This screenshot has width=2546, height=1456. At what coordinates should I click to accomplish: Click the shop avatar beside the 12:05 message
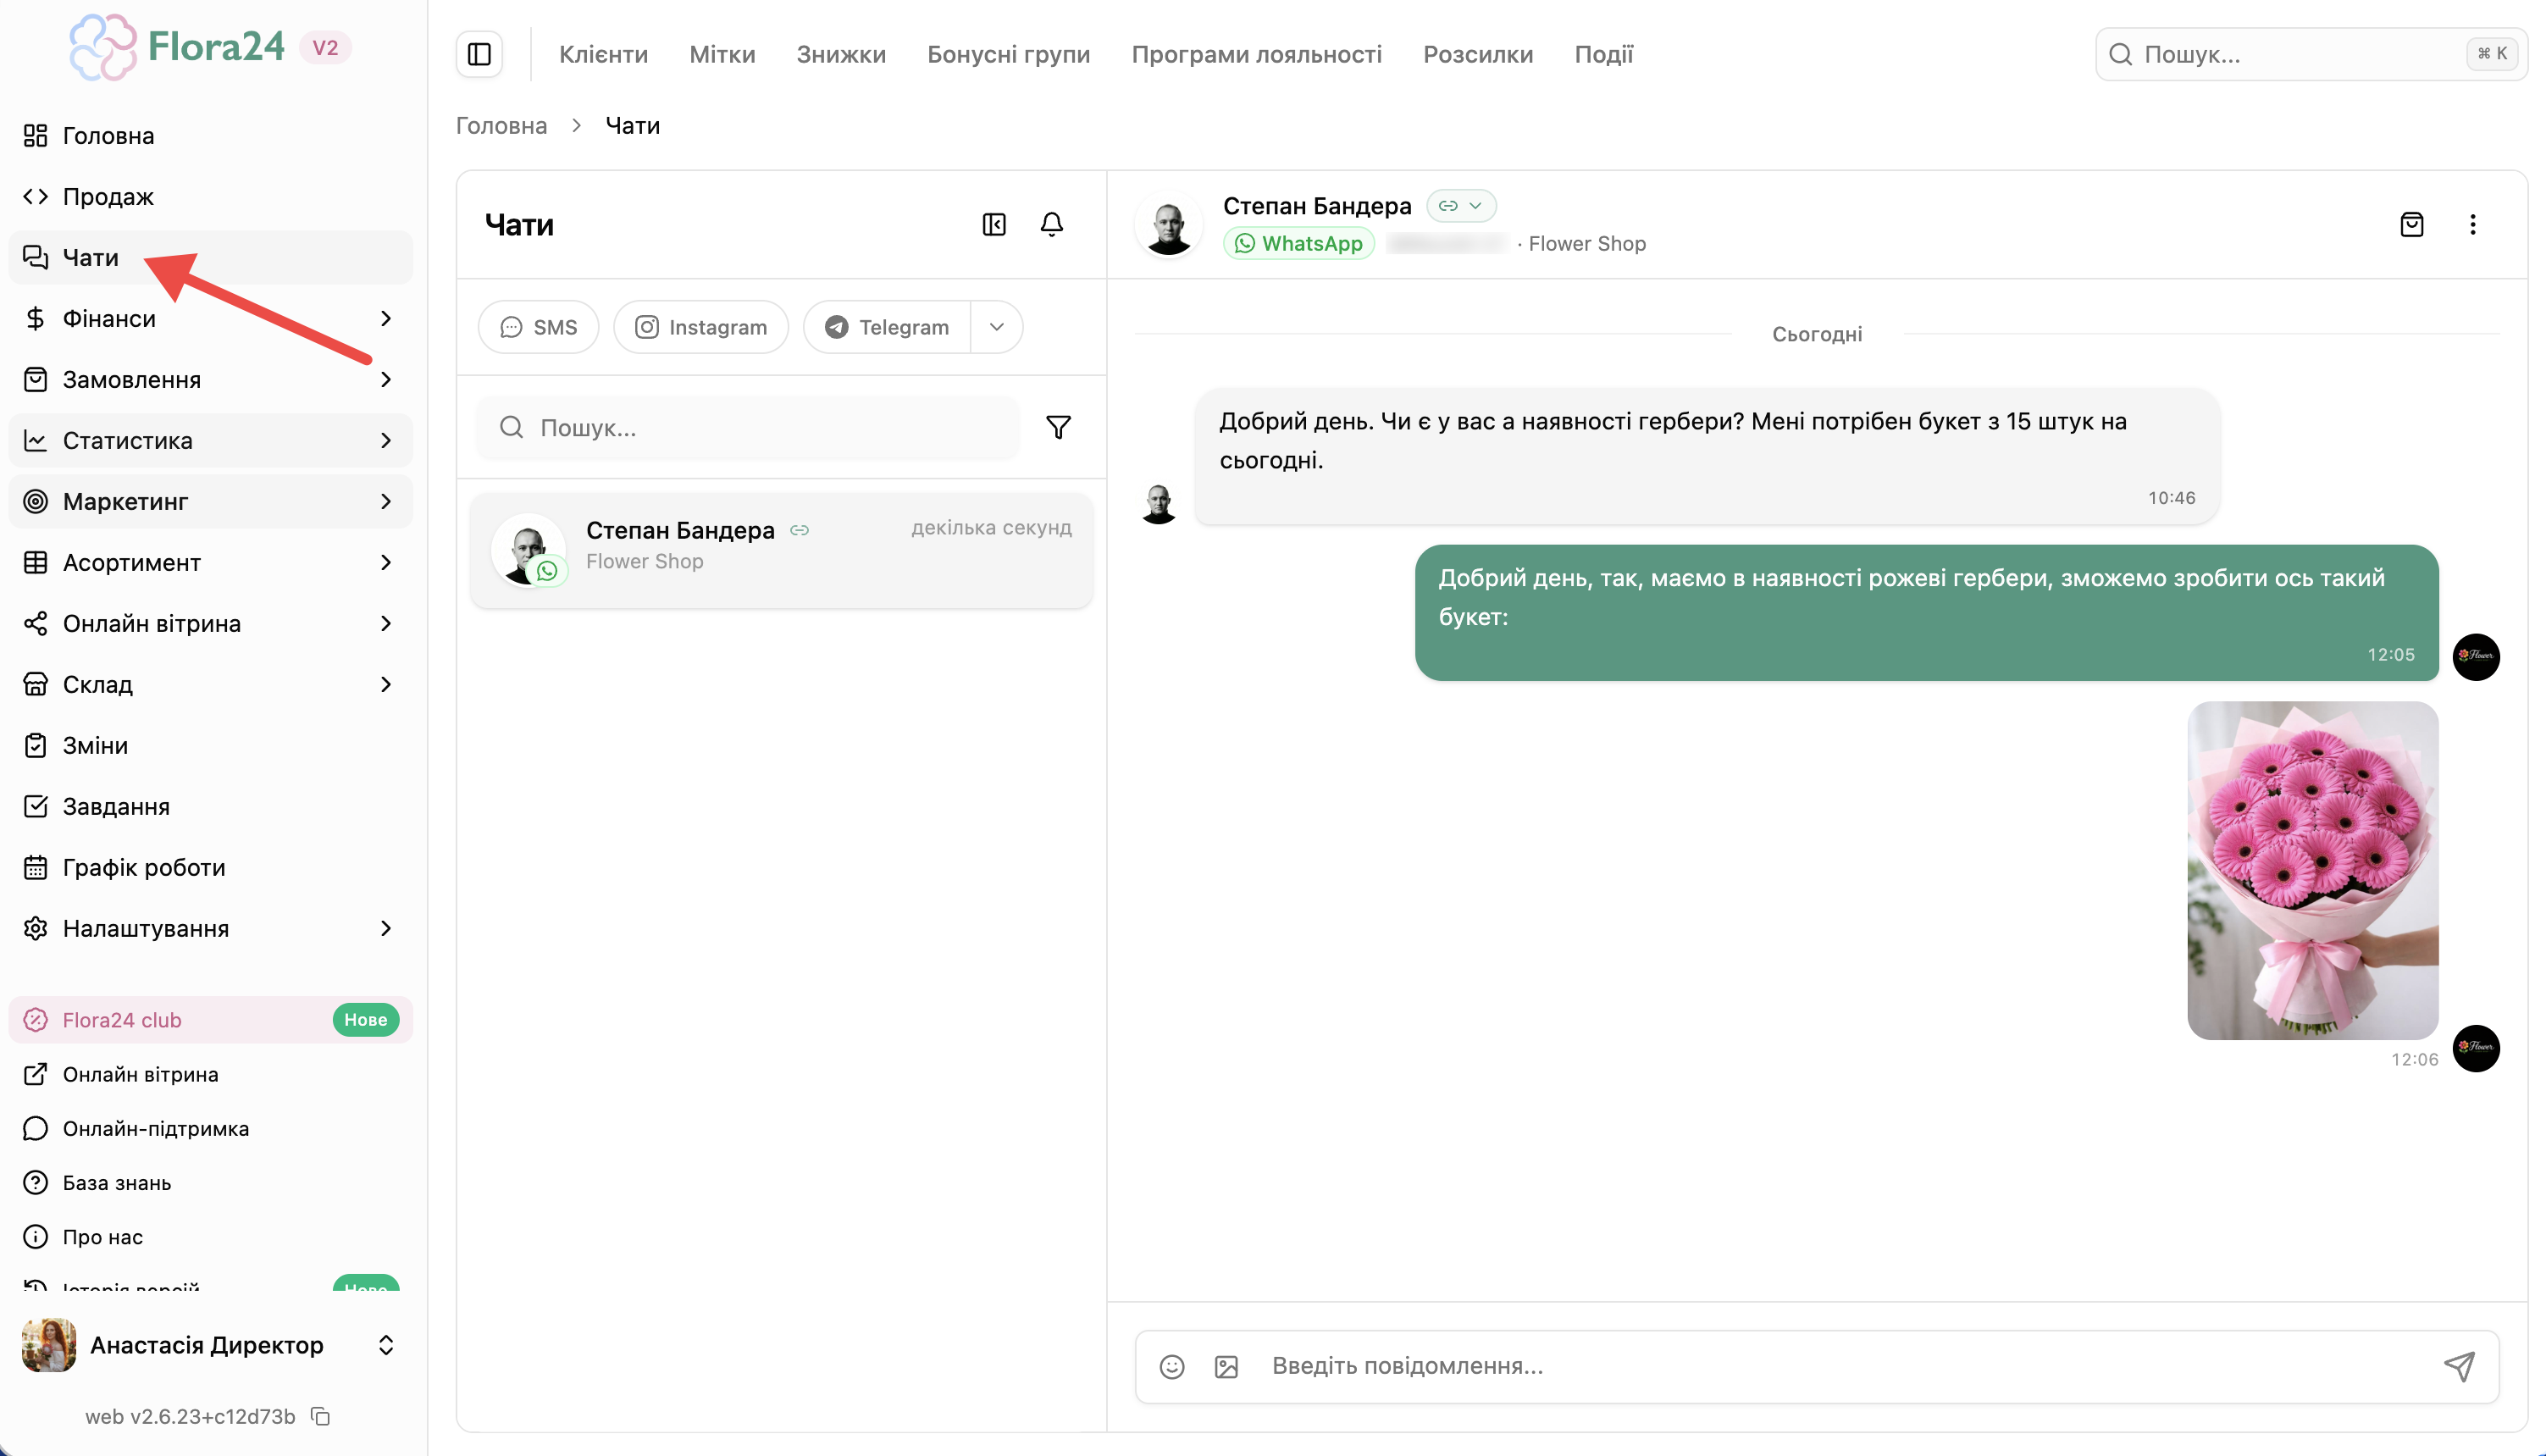click(2476, 657)
